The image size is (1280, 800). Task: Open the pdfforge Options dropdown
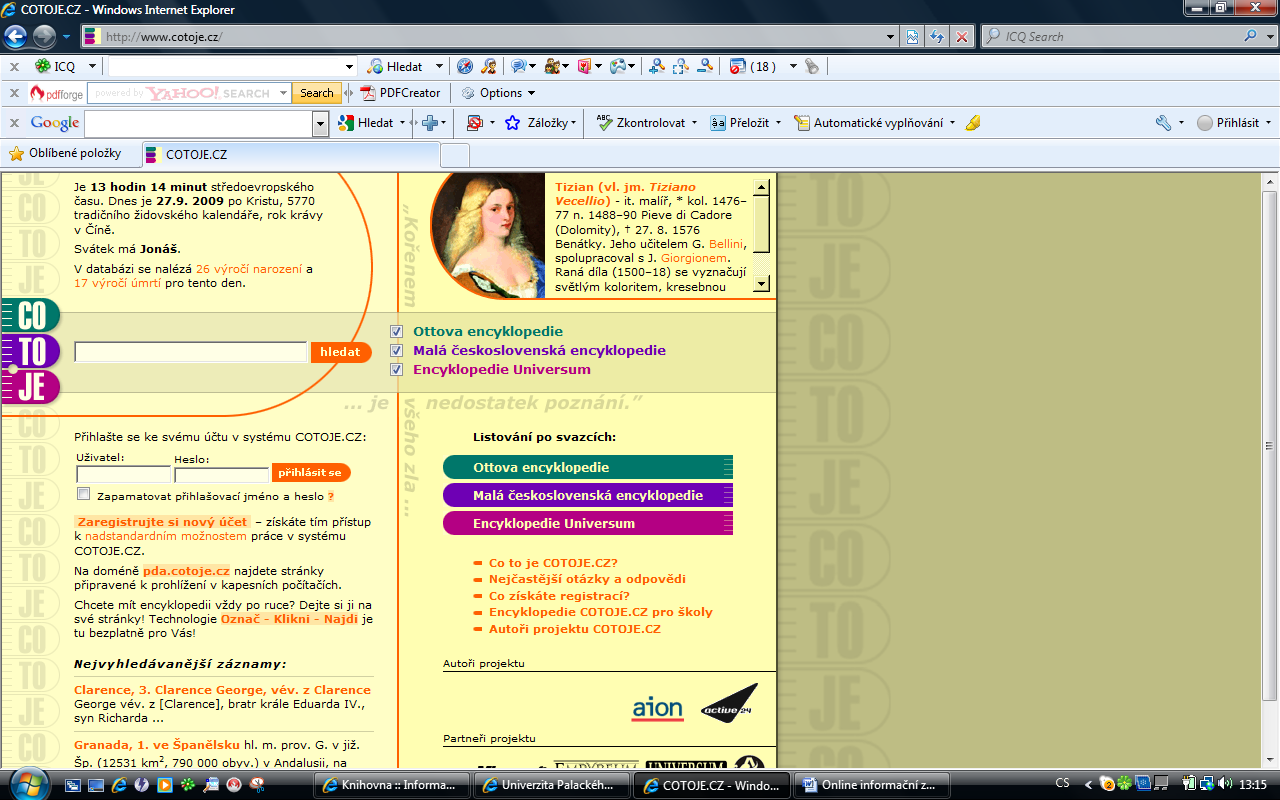tap(500, 93)
